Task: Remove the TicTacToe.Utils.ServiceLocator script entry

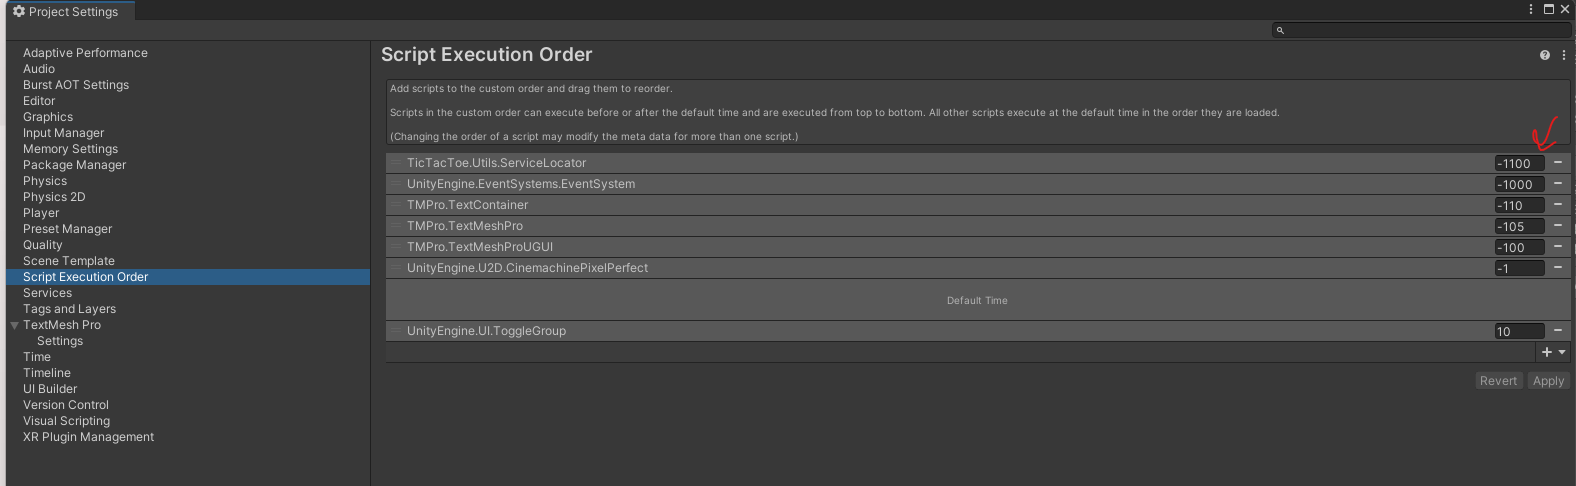Action: 1557,163
